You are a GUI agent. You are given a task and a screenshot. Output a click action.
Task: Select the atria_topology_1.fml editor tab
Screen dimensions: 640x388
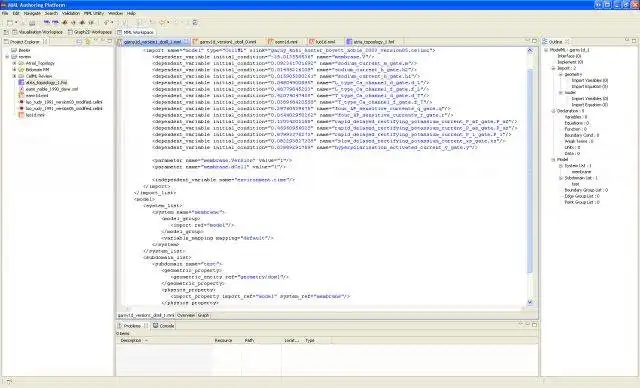[371, 42]
